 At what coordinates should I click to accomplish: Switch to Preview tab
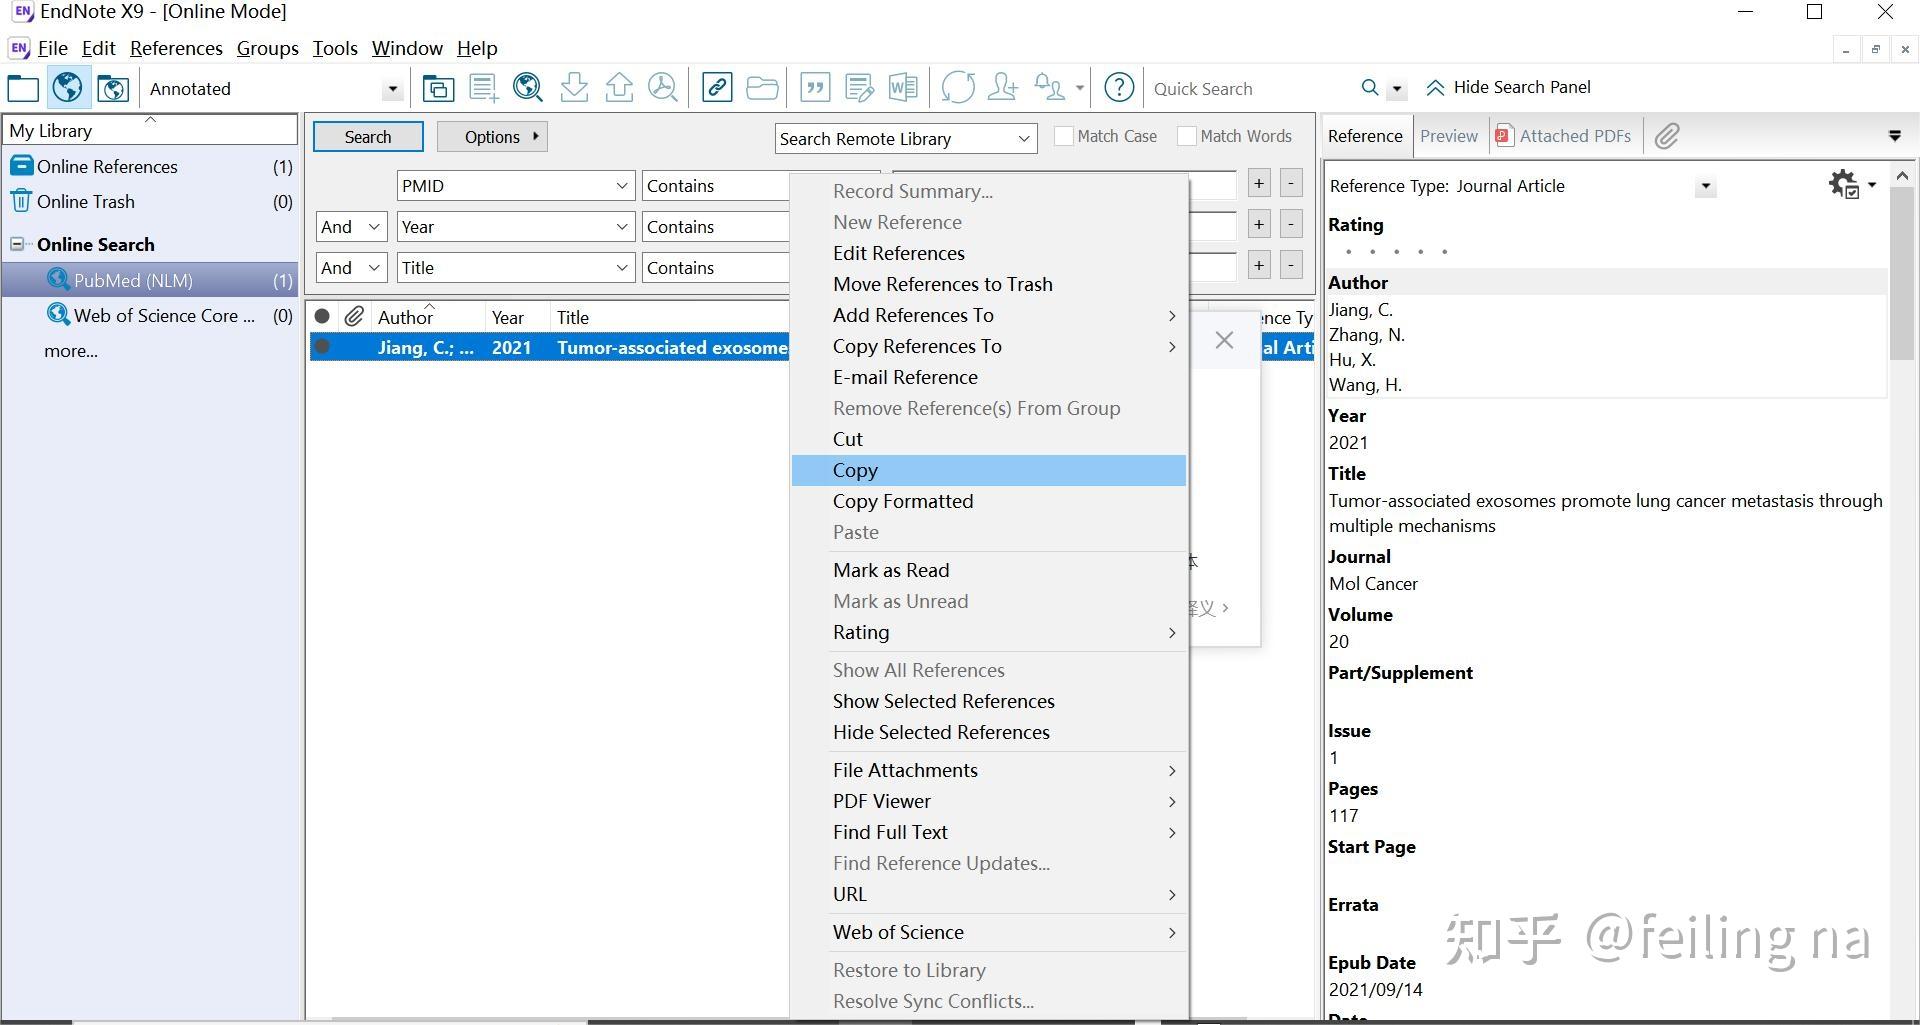(1448, 136)
